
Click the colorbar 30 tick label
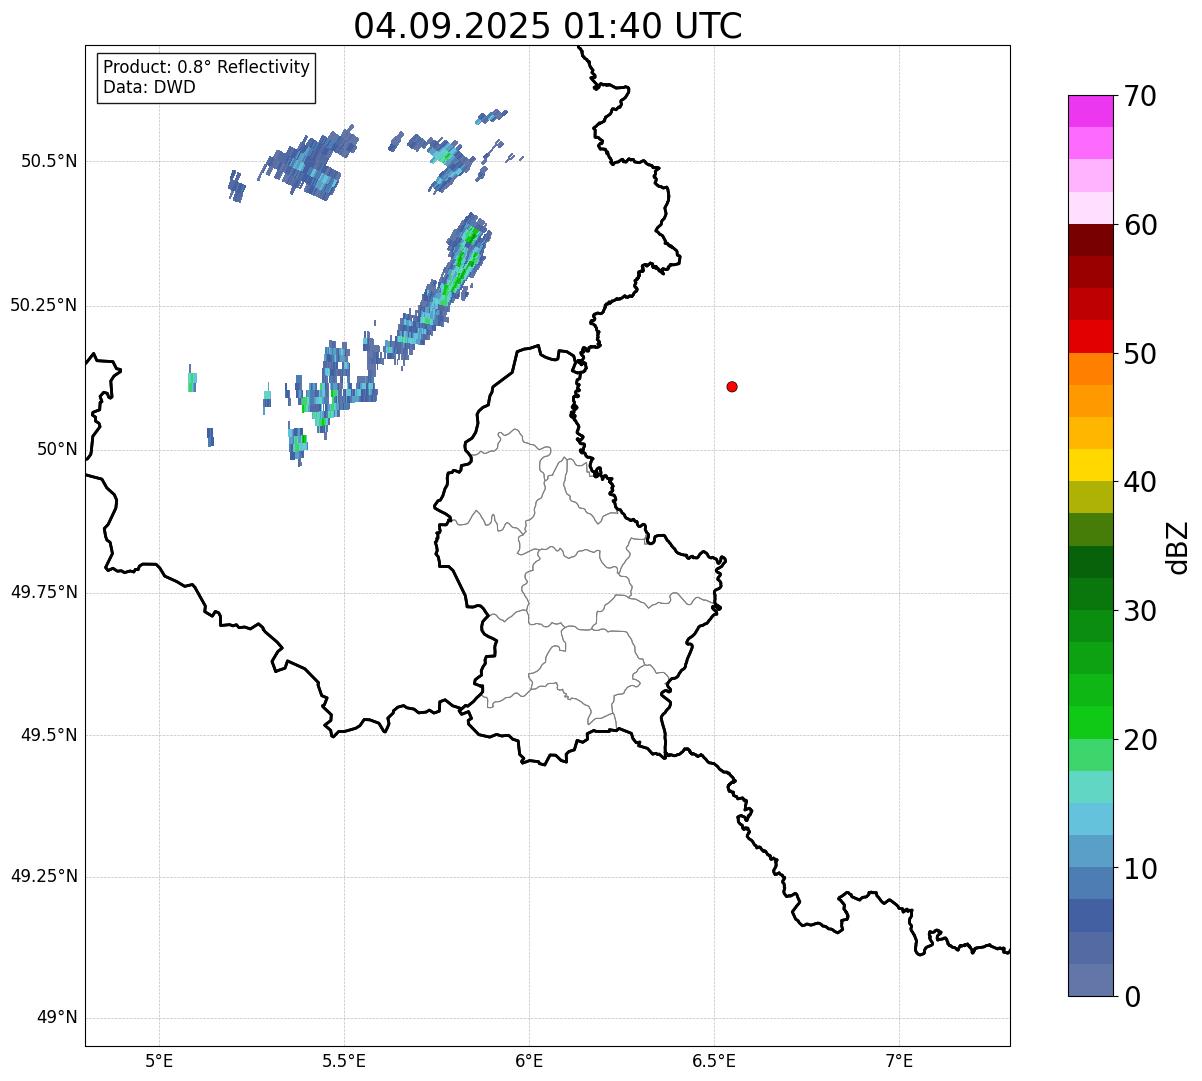point(1140,611)
